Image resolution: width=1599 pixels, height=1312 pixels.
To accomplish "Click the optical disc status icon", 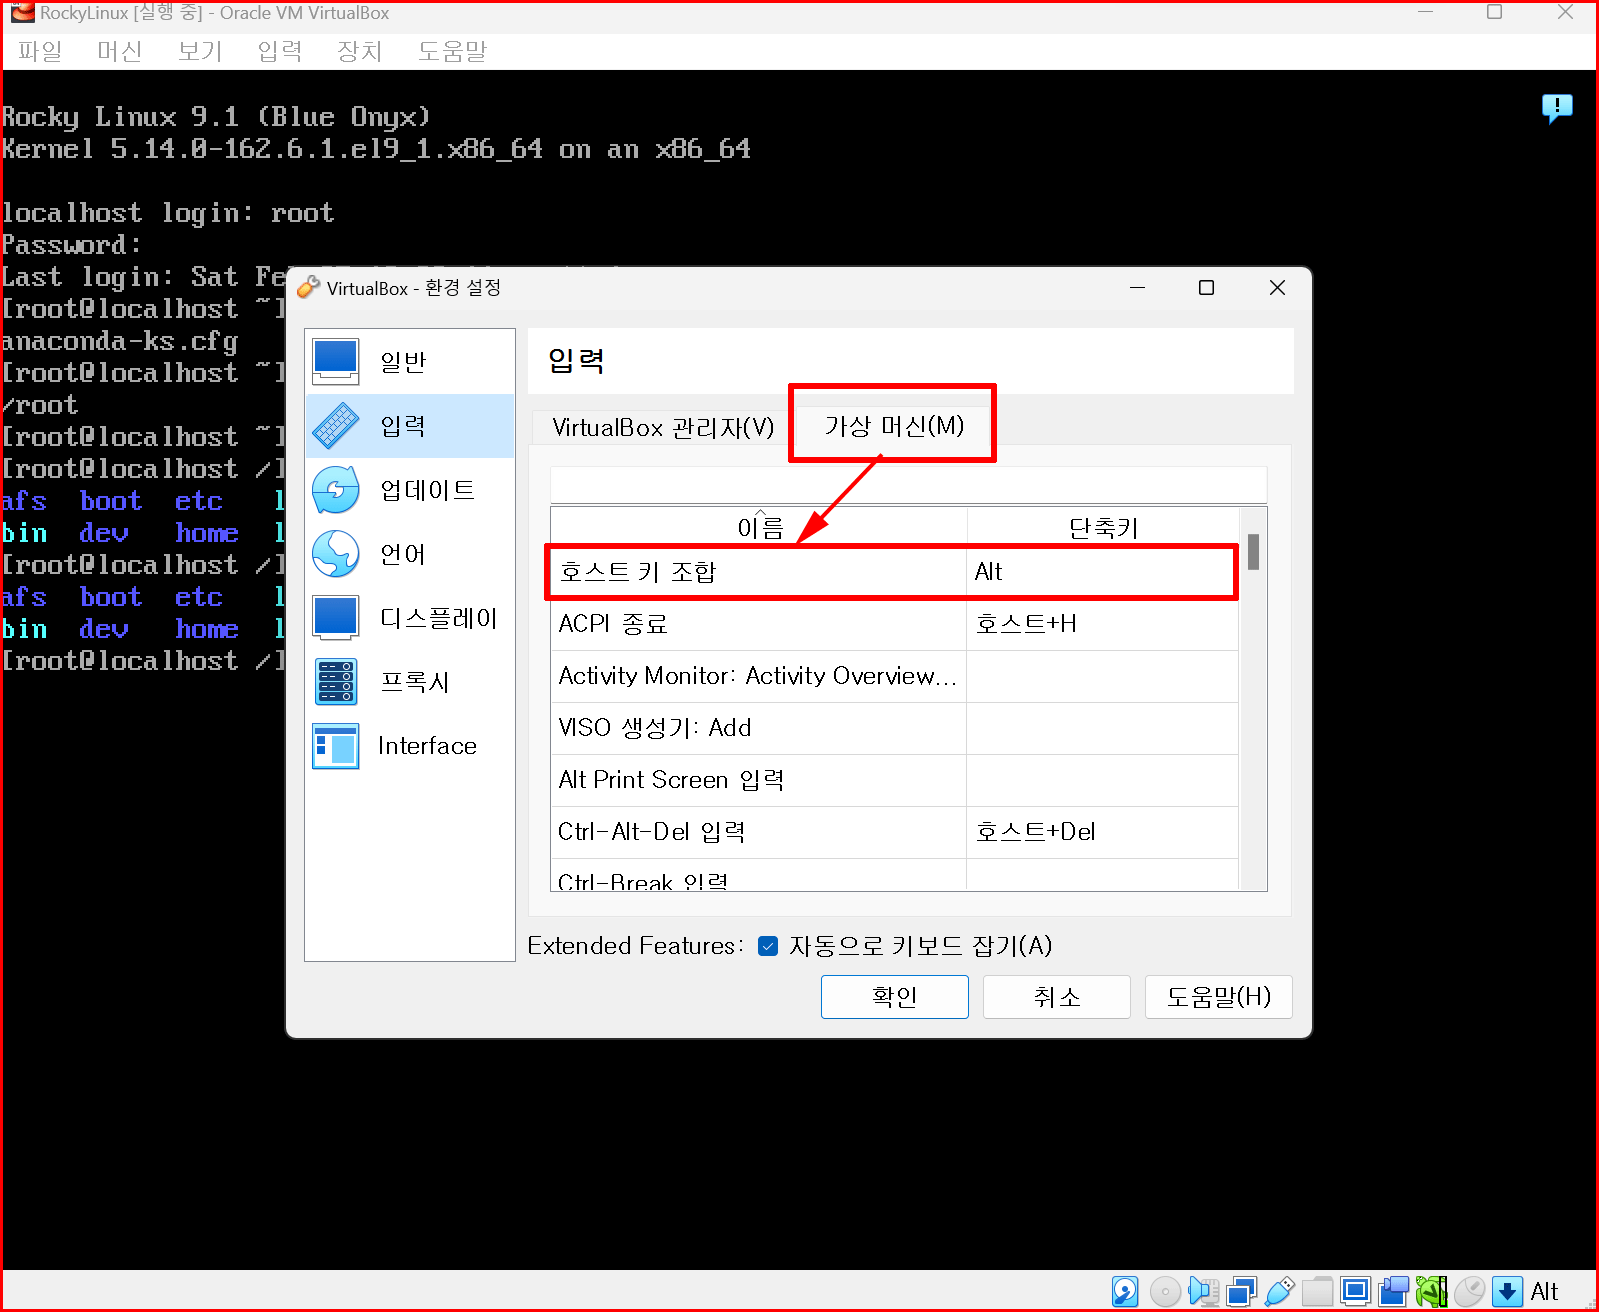I will tap(1164, 1291).
